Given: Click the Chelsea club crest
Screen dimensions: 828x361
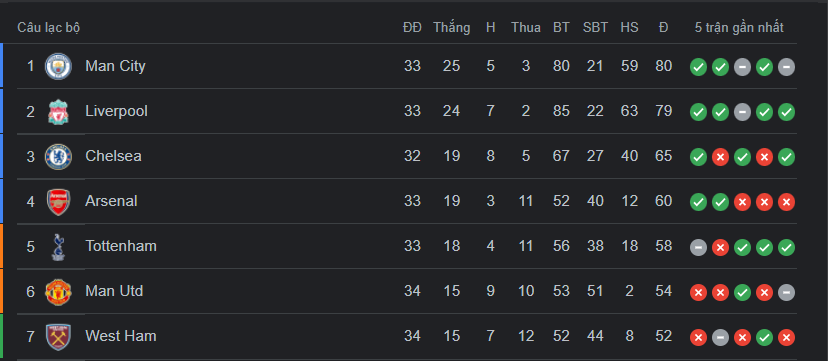Looking at the screenshot, I should tap(58, 157).
